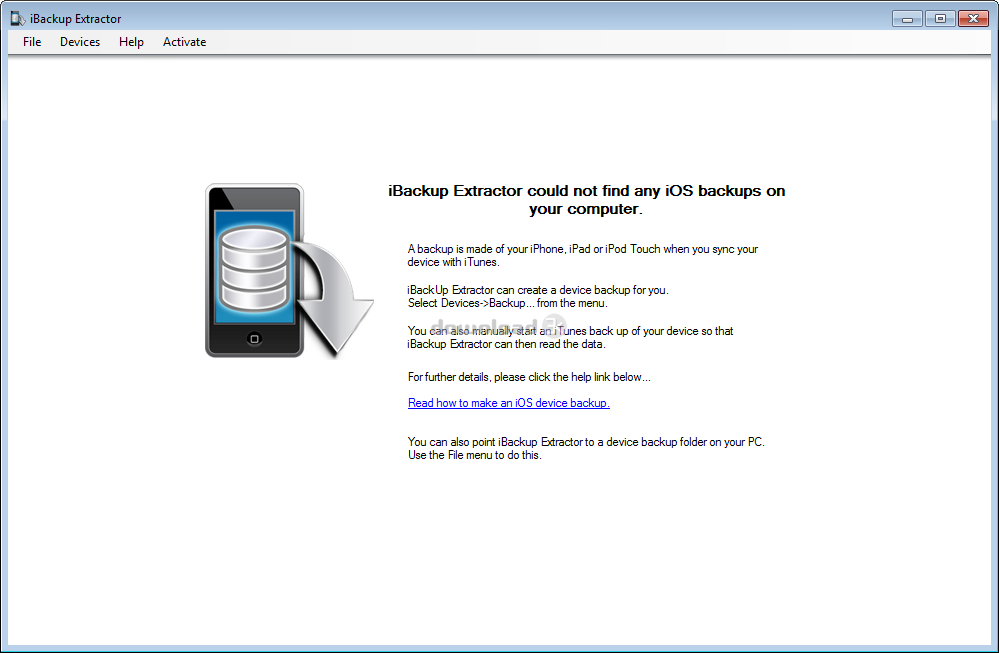
Task: Click the 'could not find any iOS backups' heading
Action: point(586,199)
